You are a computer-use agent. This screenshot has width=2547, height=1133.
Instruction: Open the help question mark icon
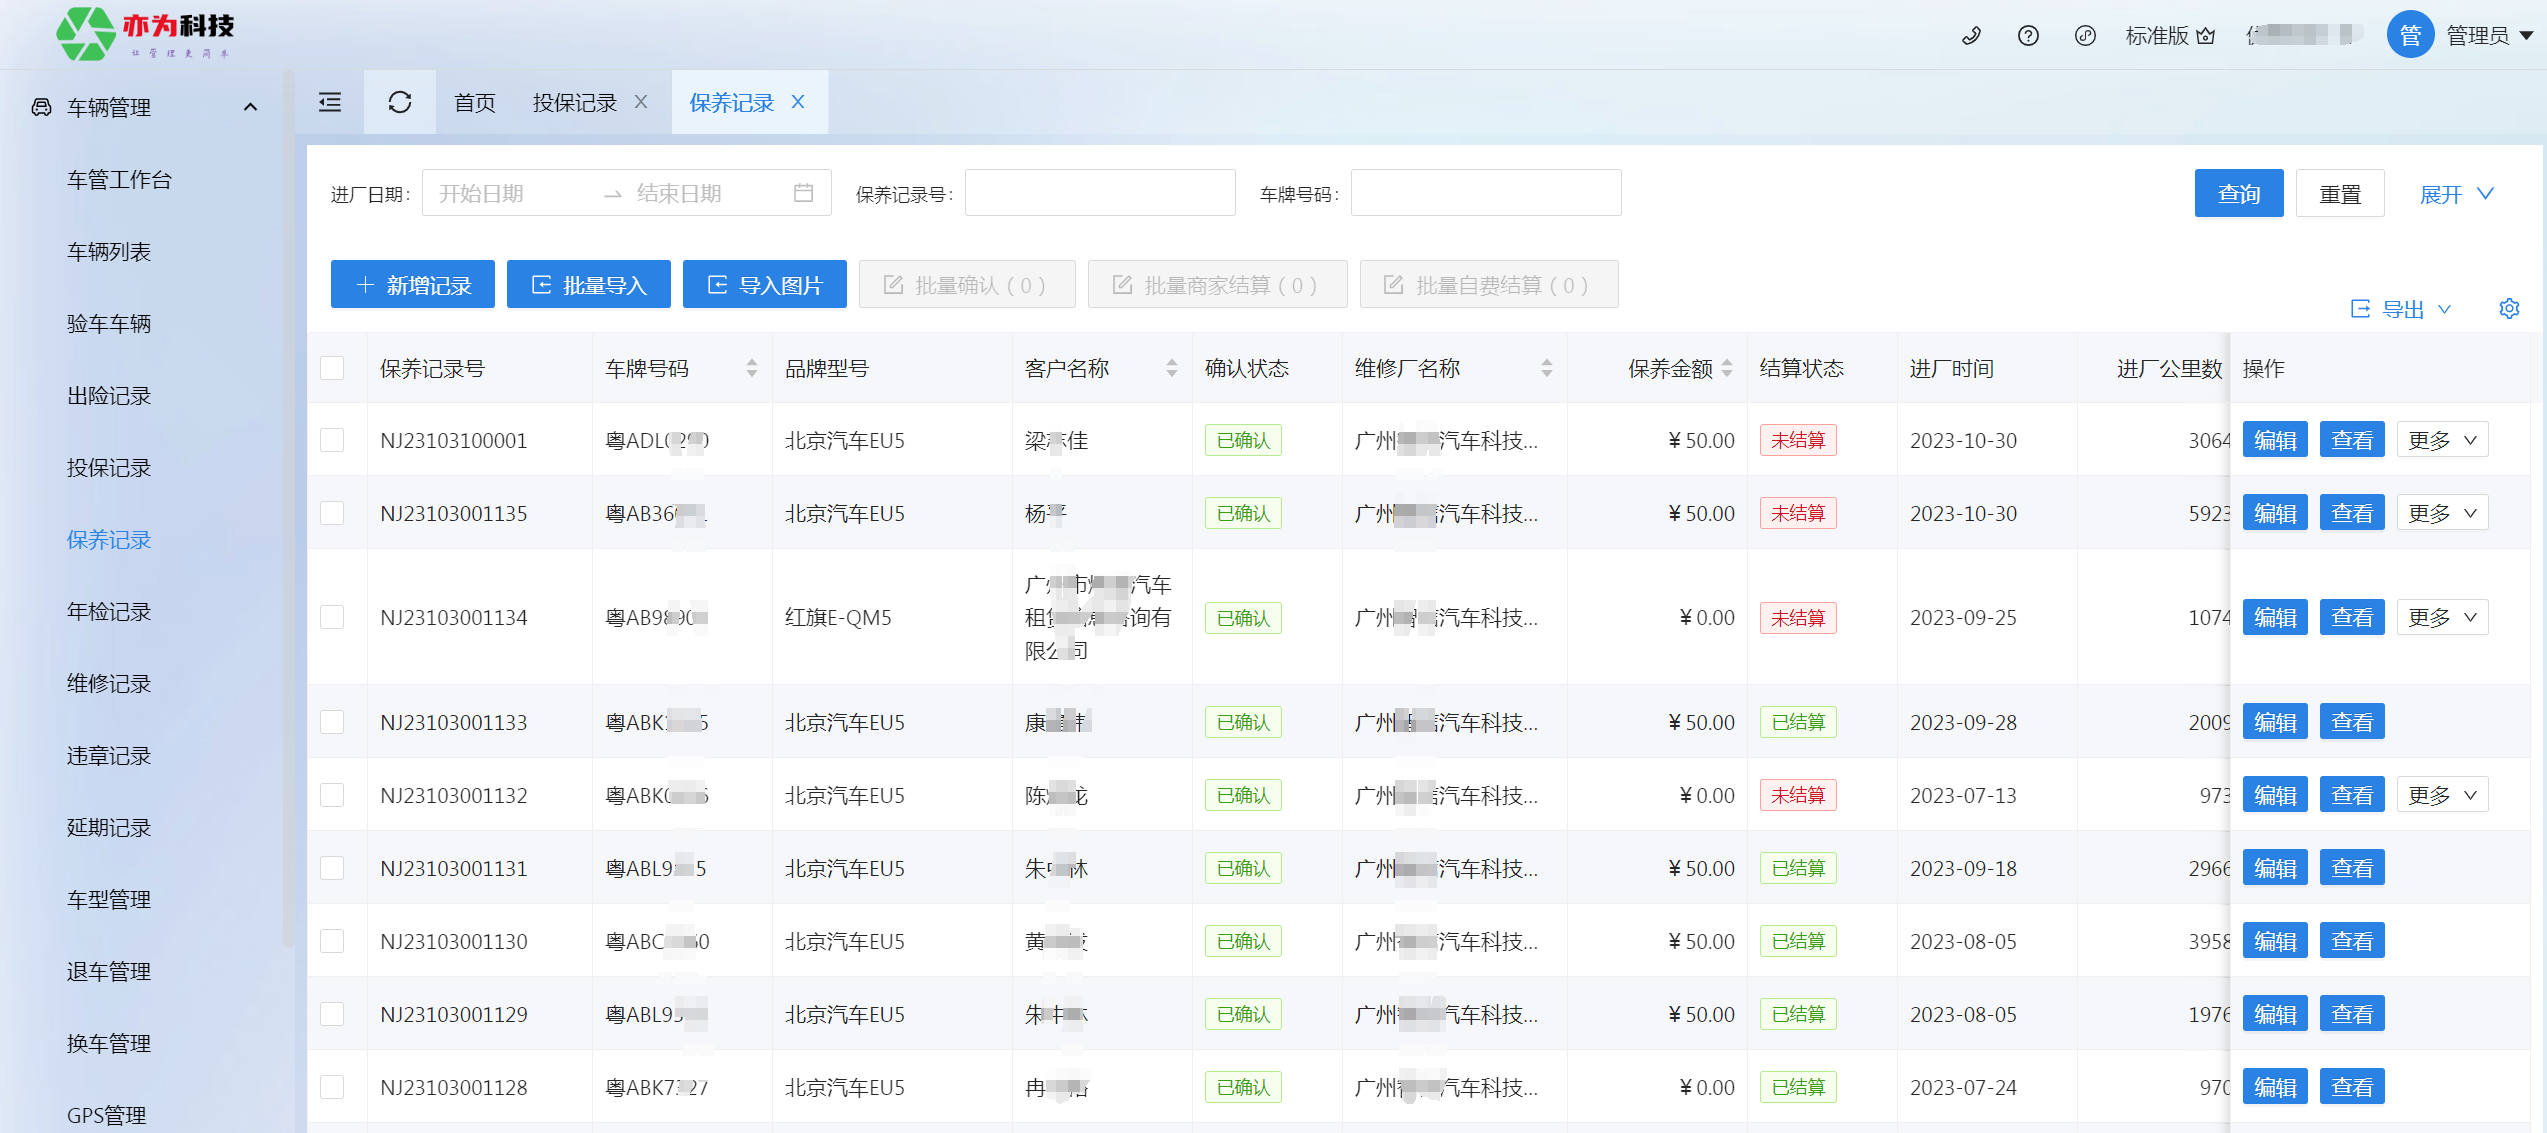(x=2028, y=36)
